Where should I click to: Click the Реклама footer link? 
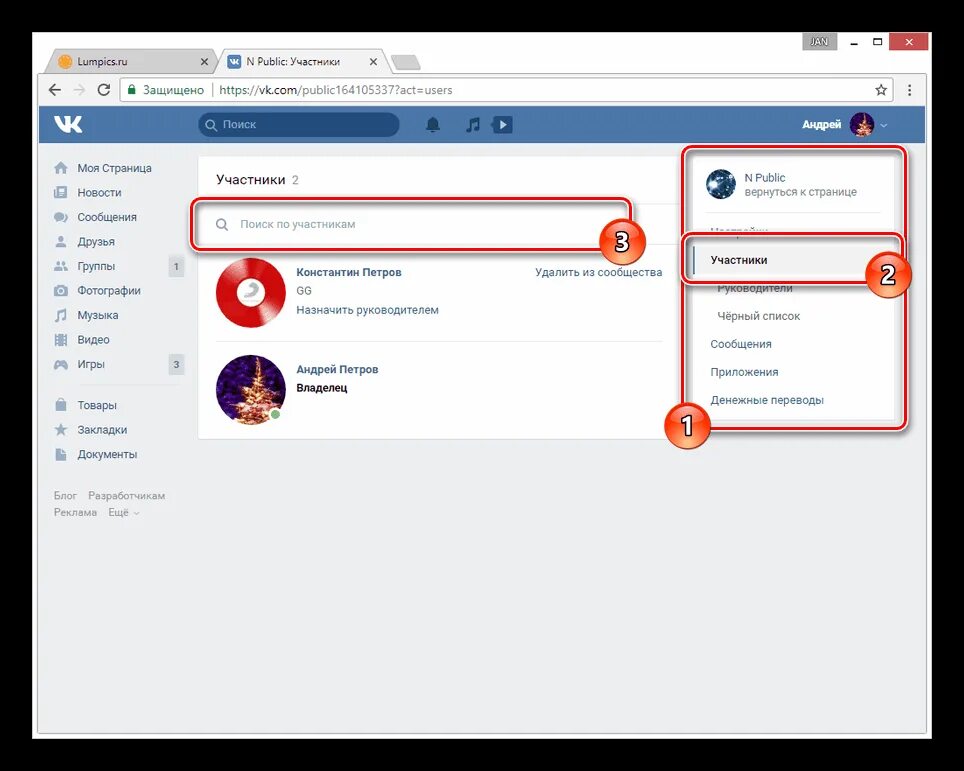[75, 512]
